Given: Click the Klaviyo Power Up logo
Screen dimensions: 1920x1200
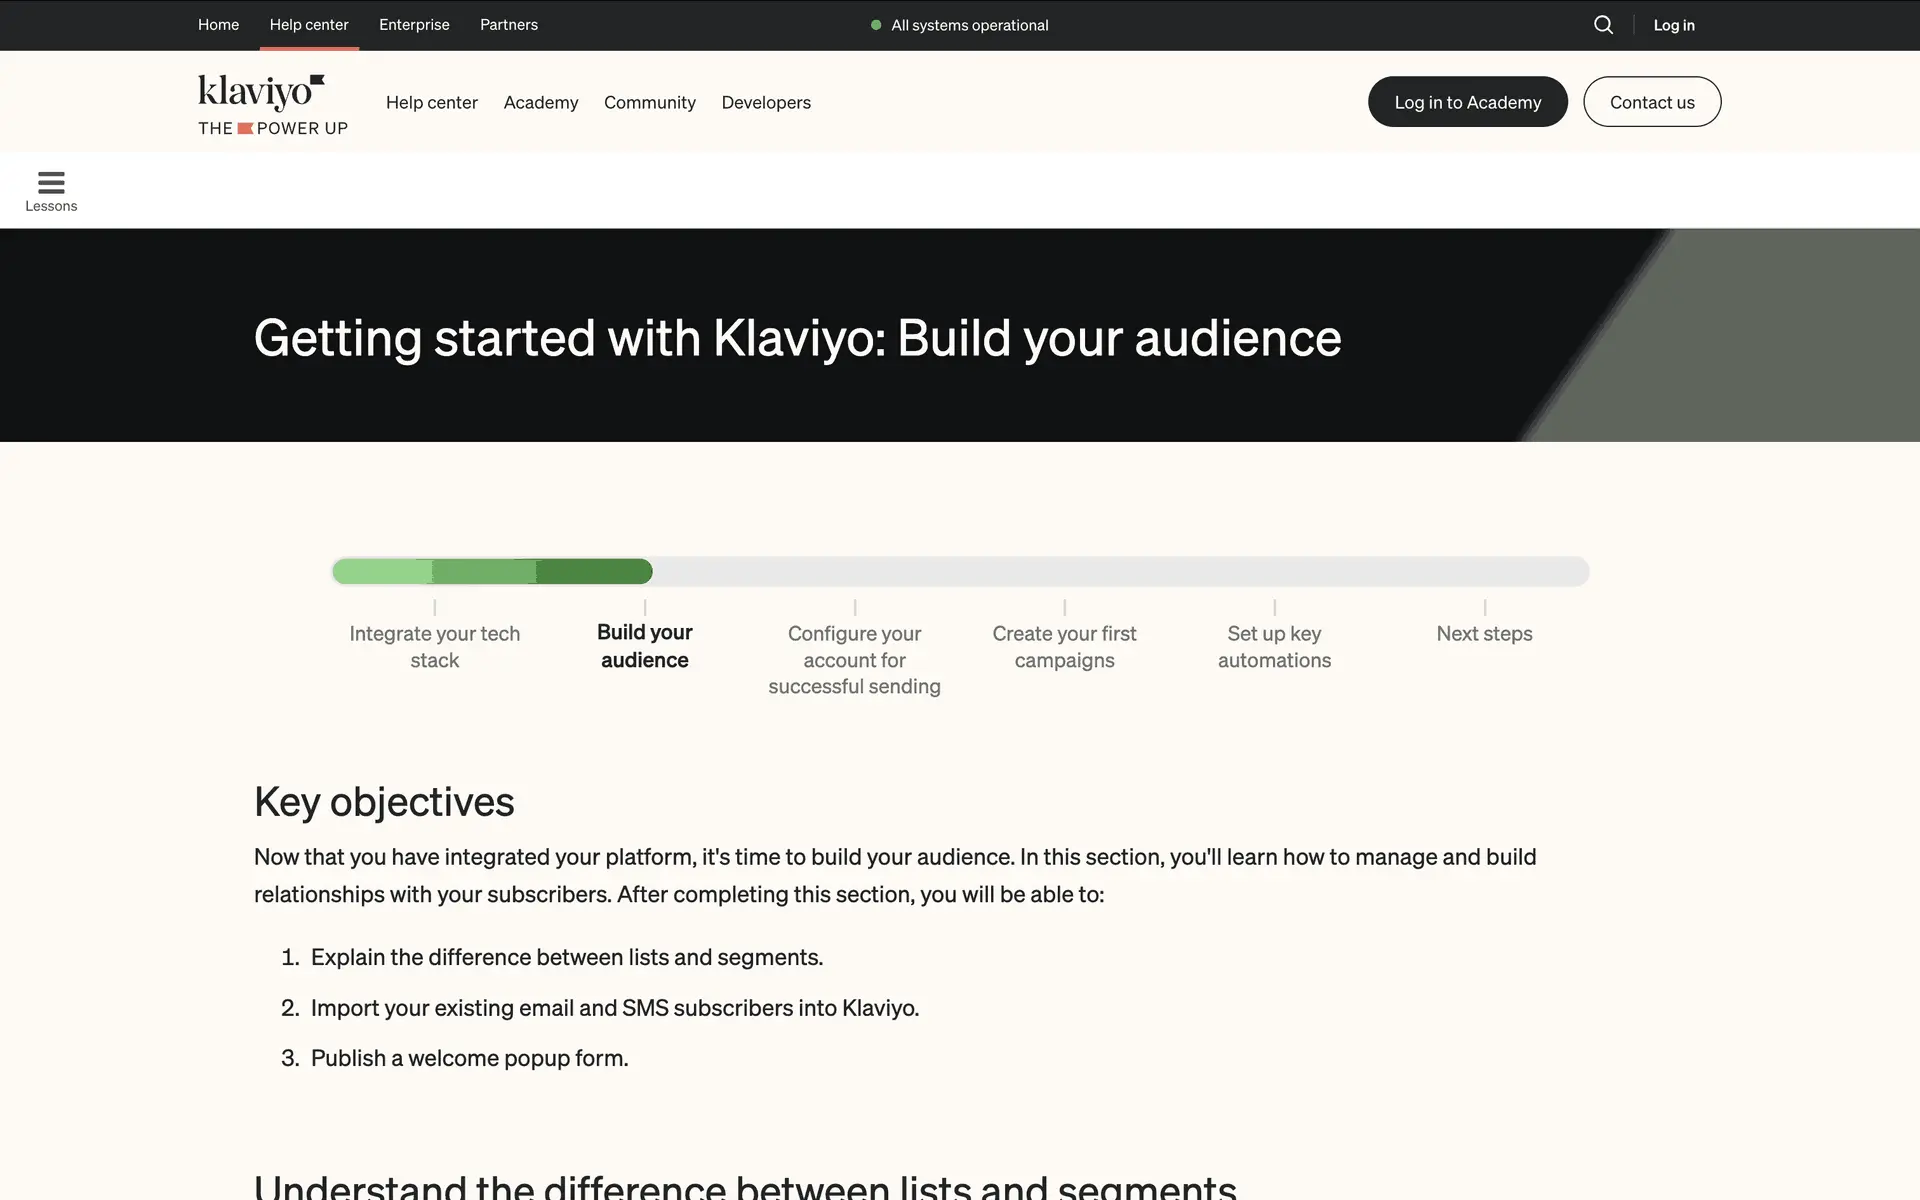Looking at the screenshot, I should 272,104.
